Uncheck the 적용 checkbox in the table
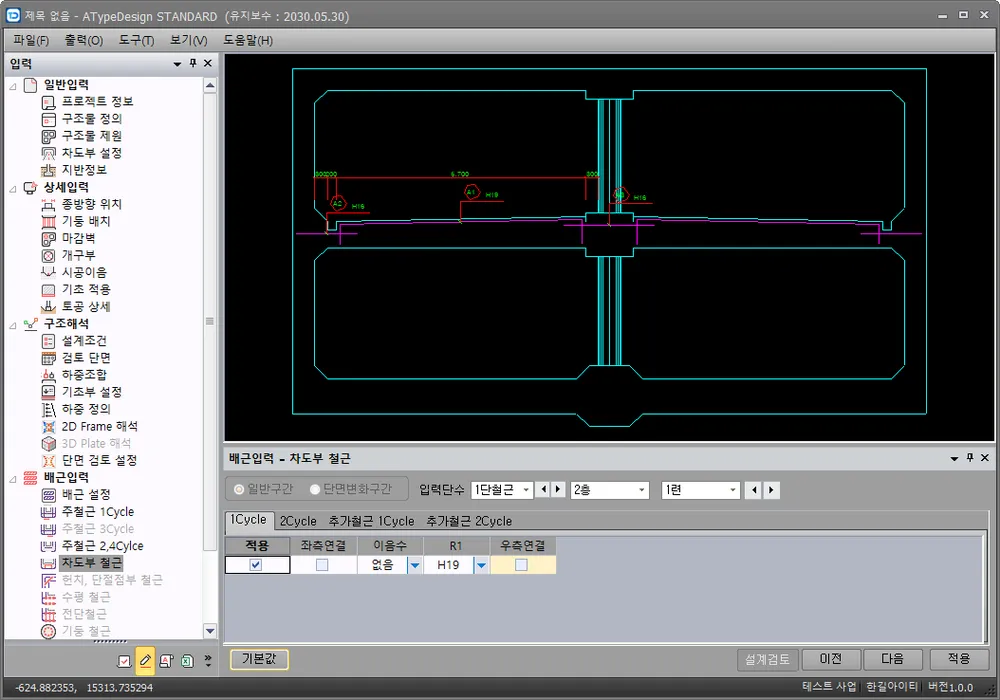Image resolution: width=1000 pixels, height=700 pixels. coord(256,565)
